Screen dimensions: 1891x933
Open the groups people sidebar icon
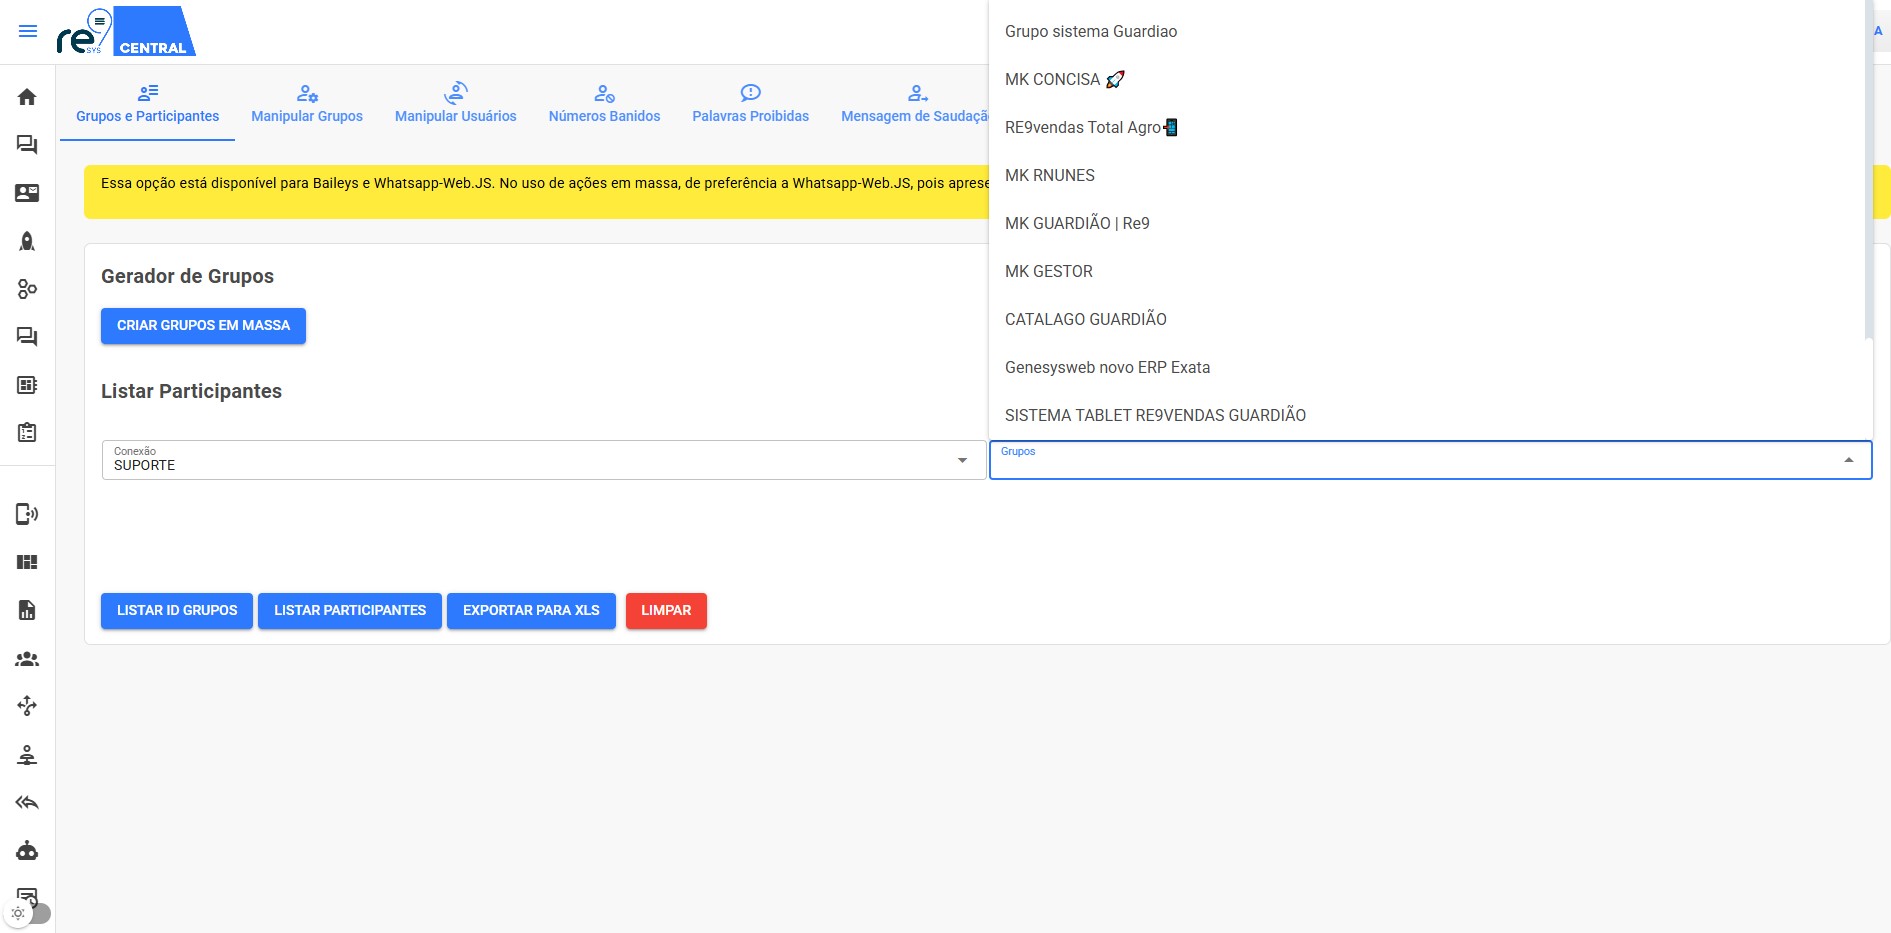[x=27, y=659]
